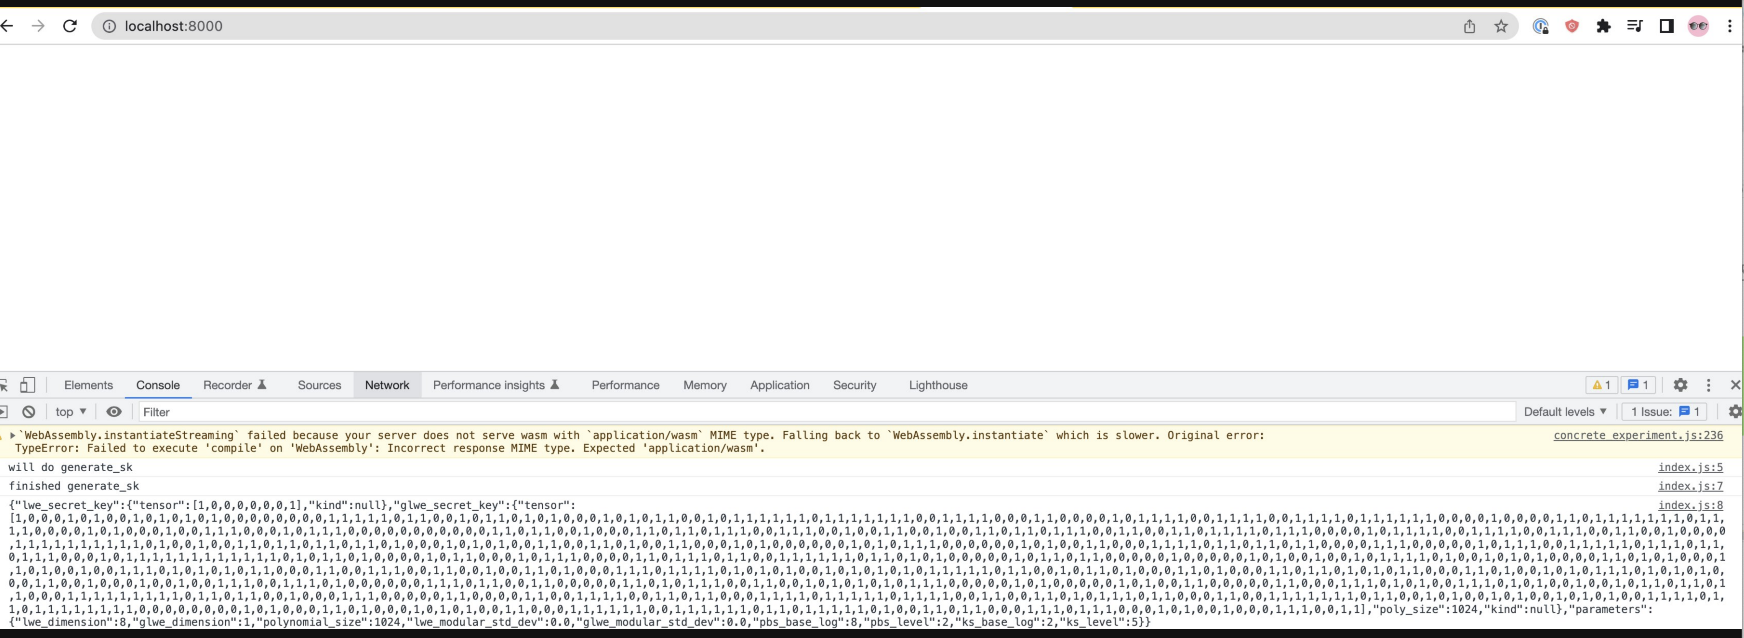Image resolution: width=1744 pixels, height=638 pixels.
Task: Show the console sidebar
Action: pos(3,412)
